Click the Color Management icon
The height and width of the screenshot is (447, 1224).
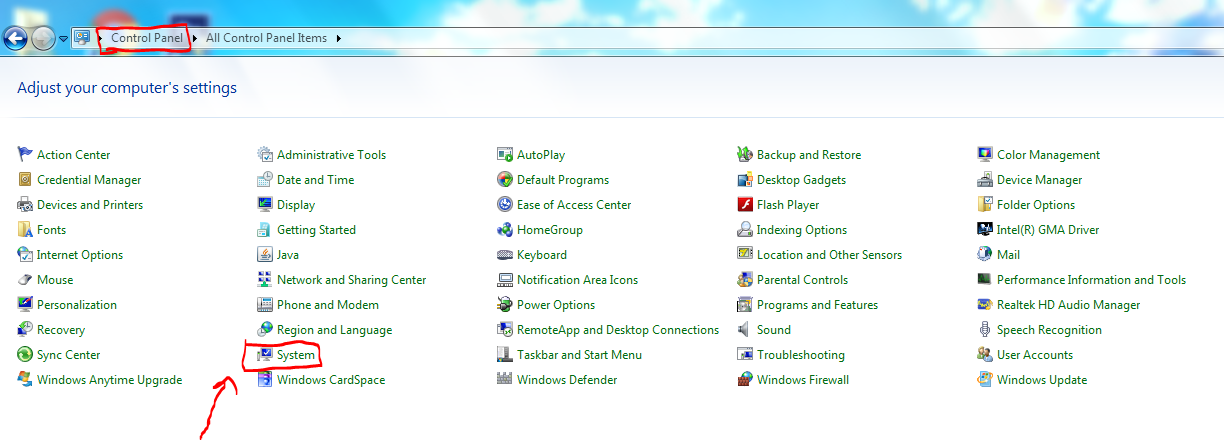985,154
